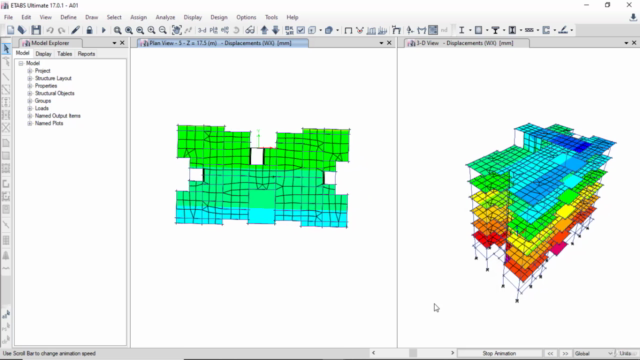
Task: Select the 3-d view toolbar icon
Action: (202, 30)
